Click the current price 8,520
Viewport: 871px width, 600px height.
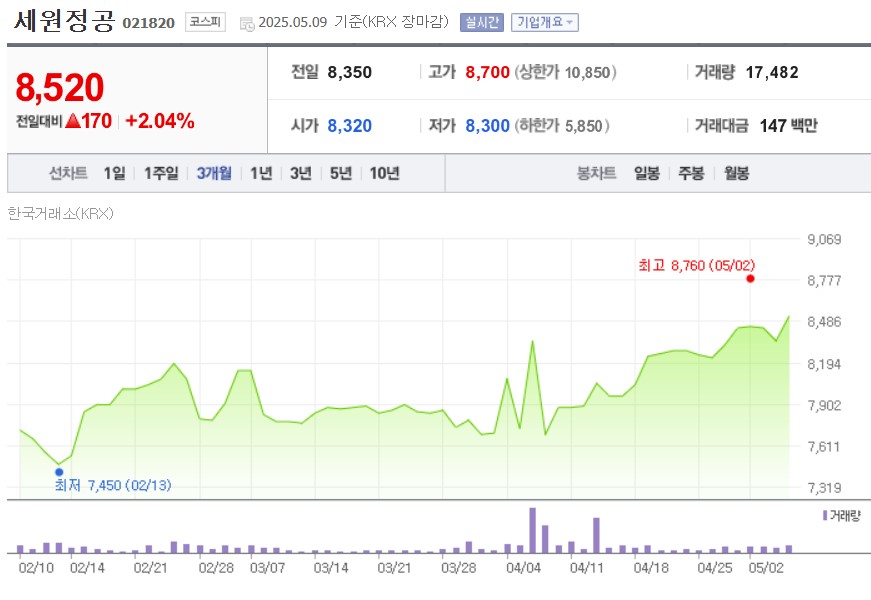(x=59, y=87)
